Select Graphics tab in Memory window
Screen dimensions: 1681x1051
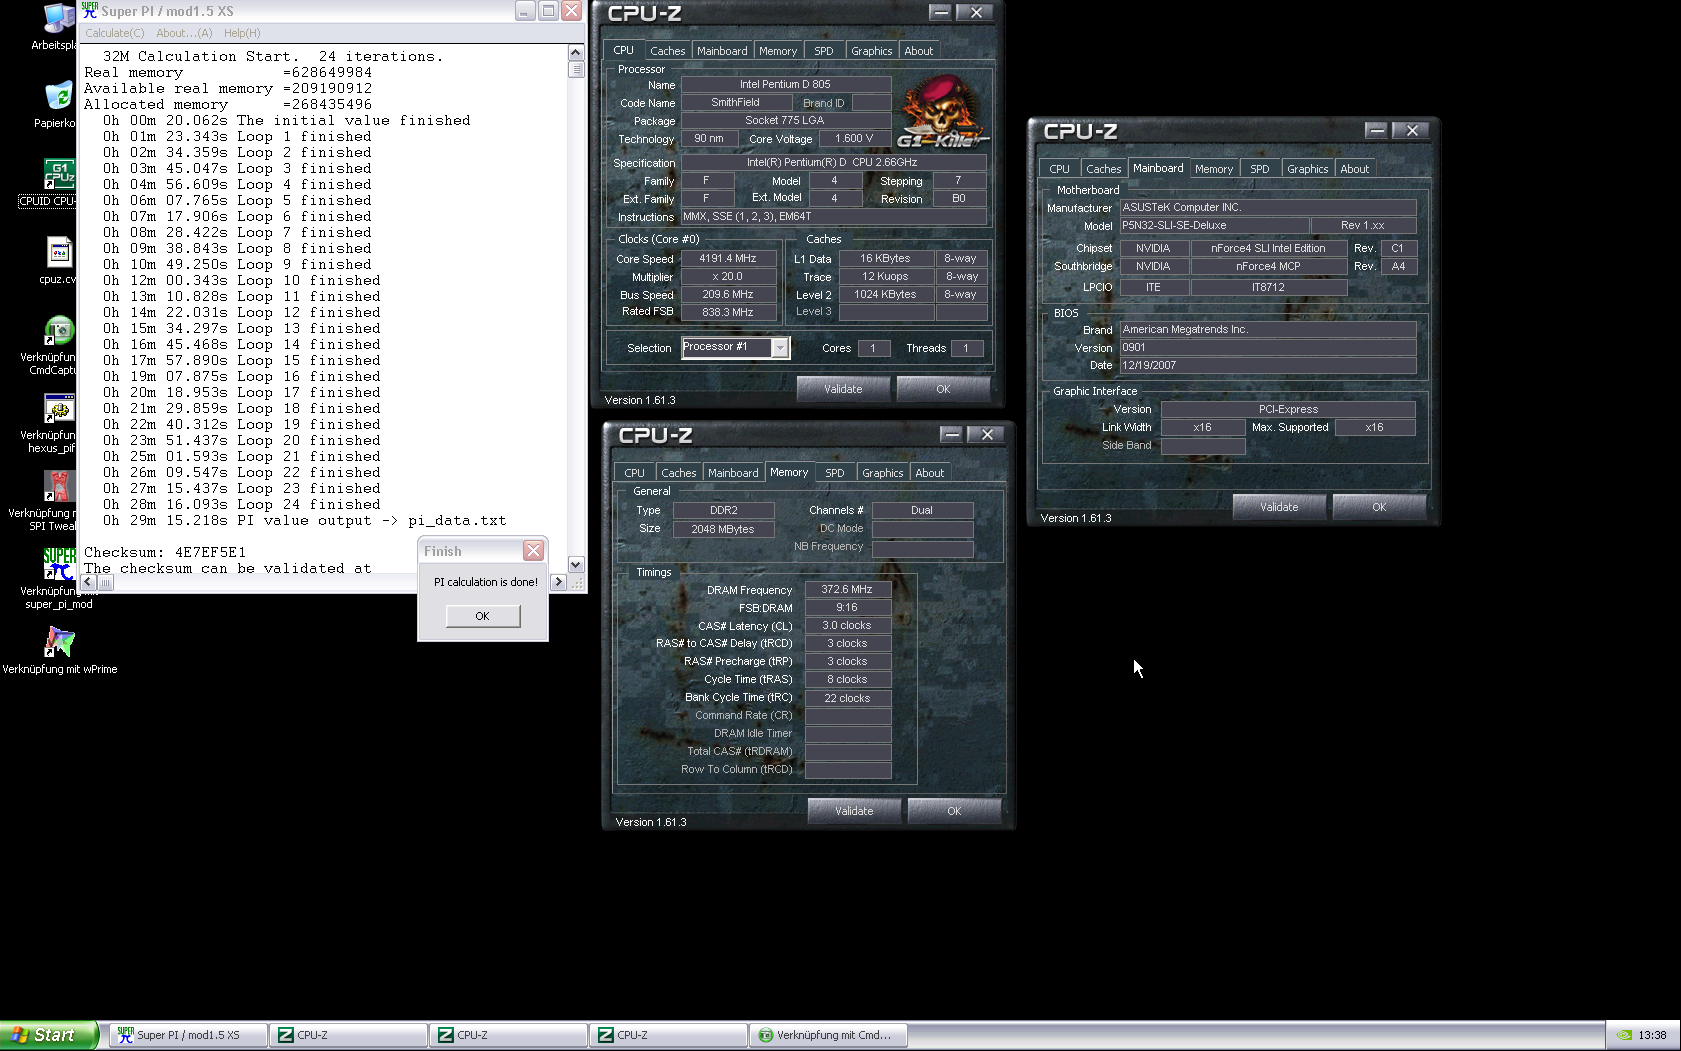tap(882, 473)
